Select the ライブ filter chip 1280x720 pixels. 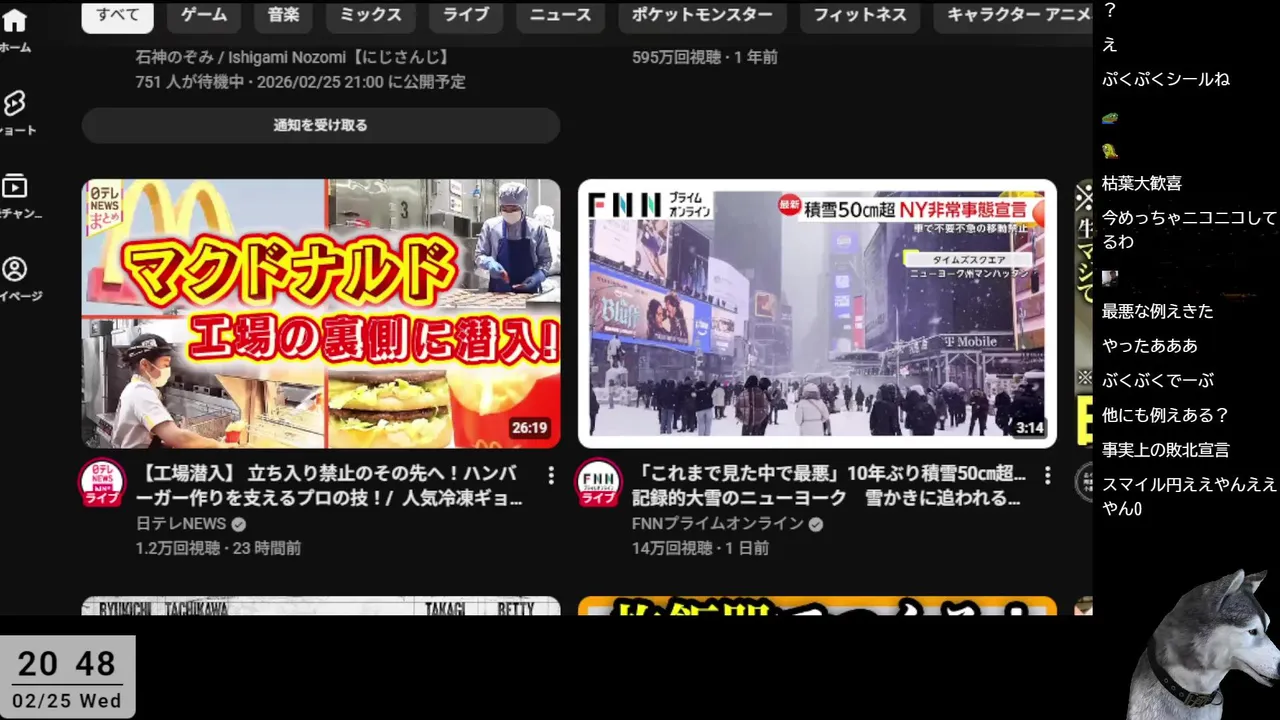pos(466,15)
